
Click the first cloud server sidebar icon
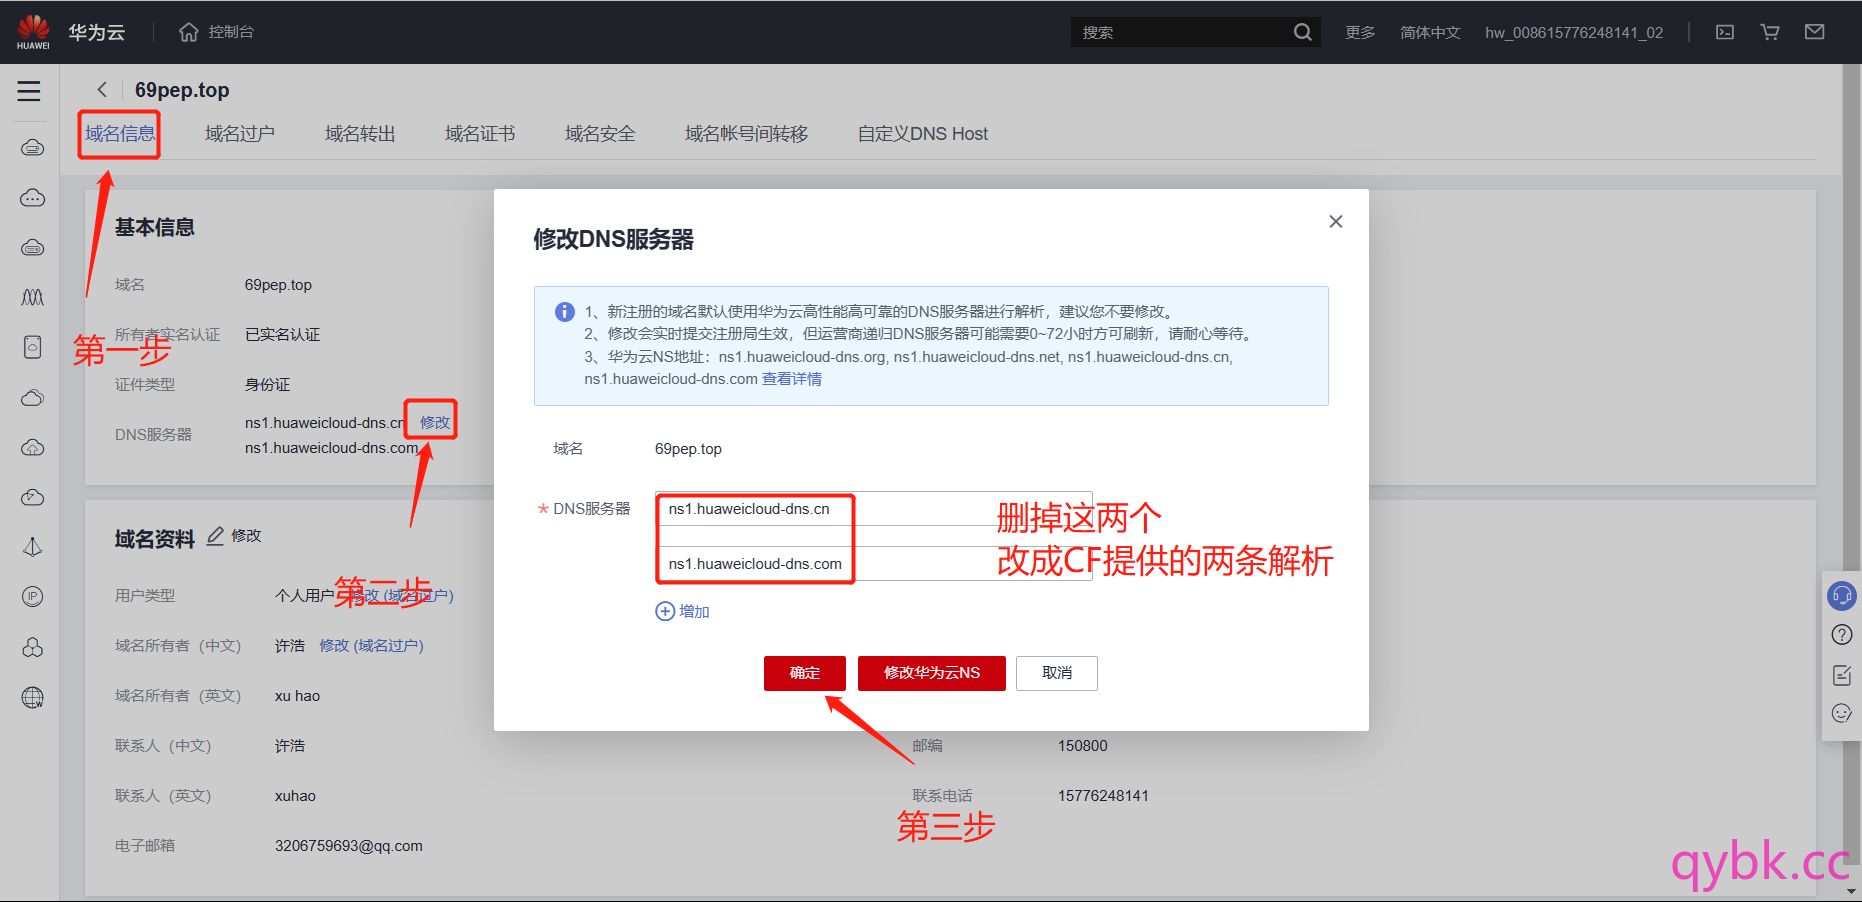tap(33, 148)
